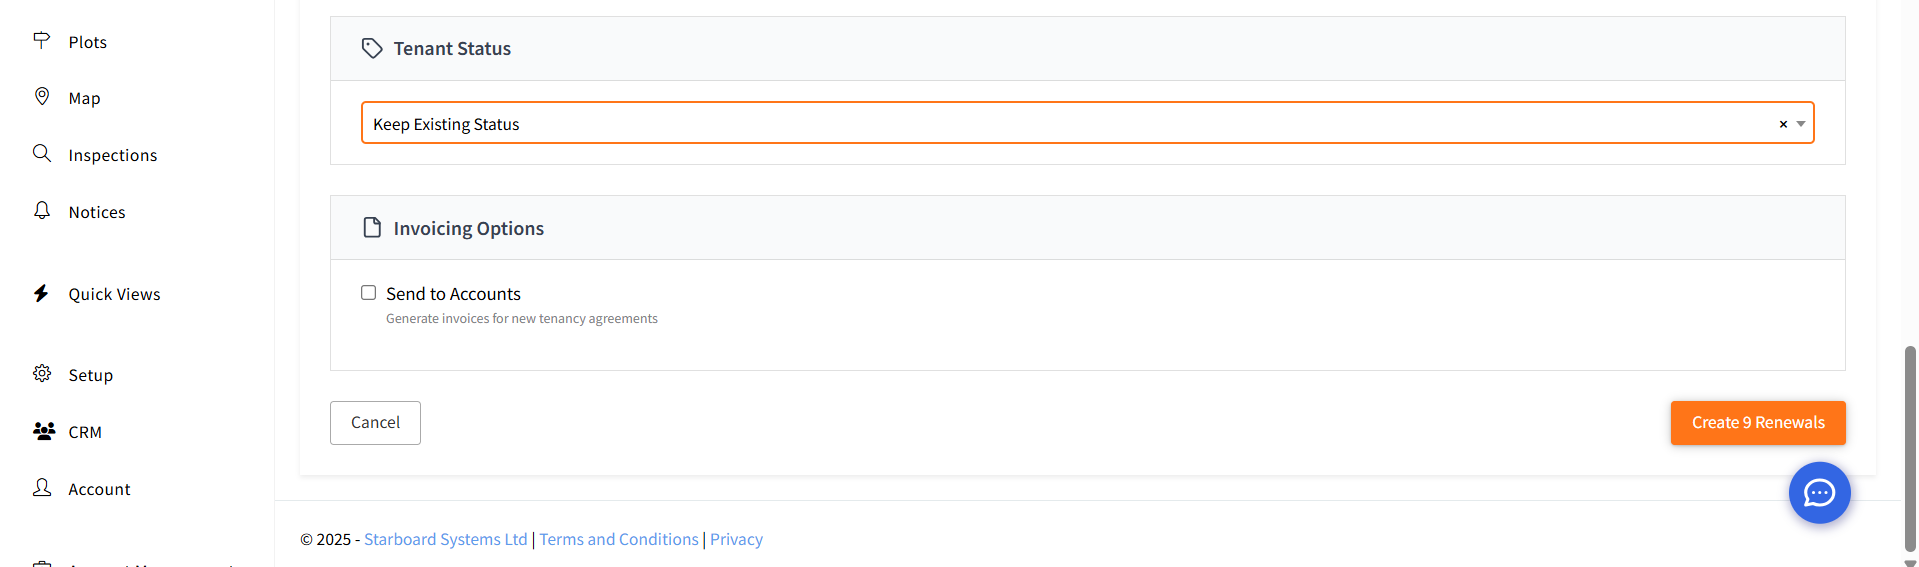1919x567 pixels.
Task: Click the Account person icon
Action: [42, 487]
